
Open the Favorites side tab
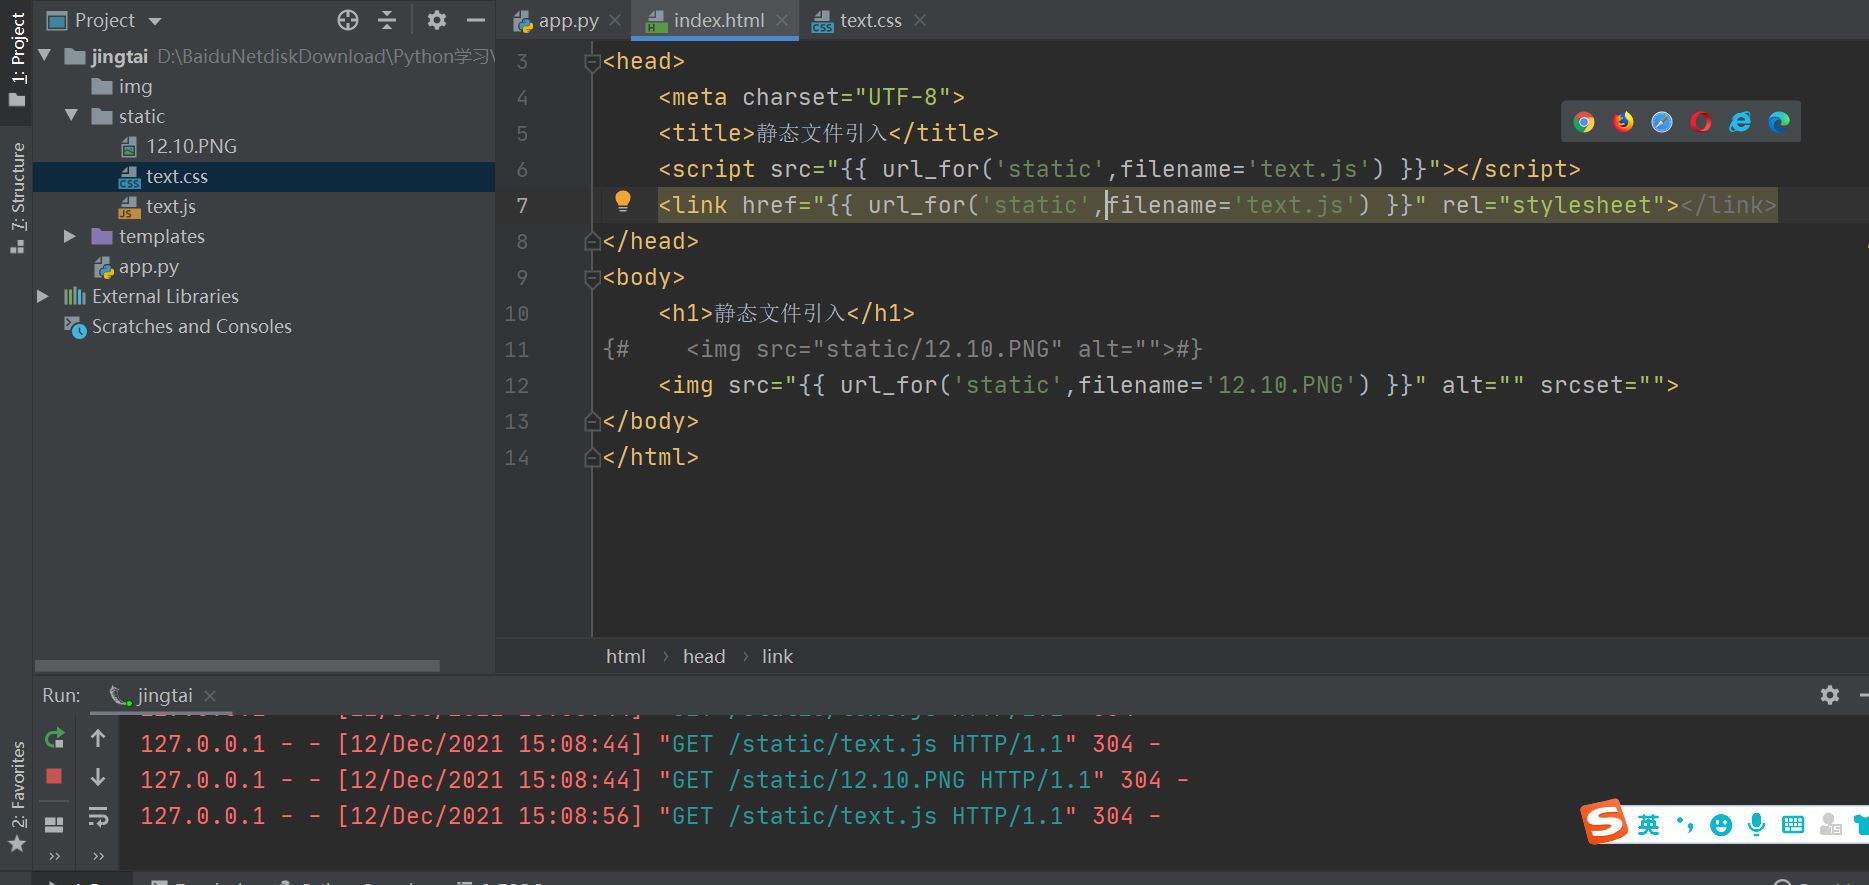17,797
